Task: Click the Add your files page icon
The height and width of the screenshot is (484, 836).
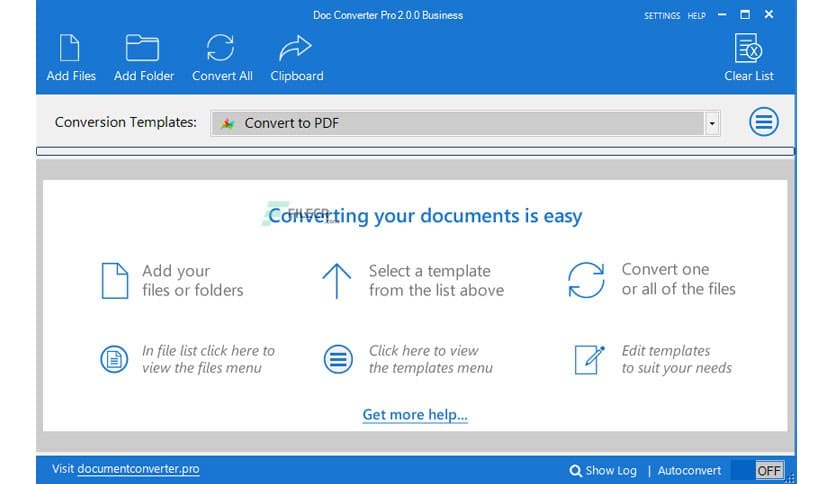Action: pos(115,281)
